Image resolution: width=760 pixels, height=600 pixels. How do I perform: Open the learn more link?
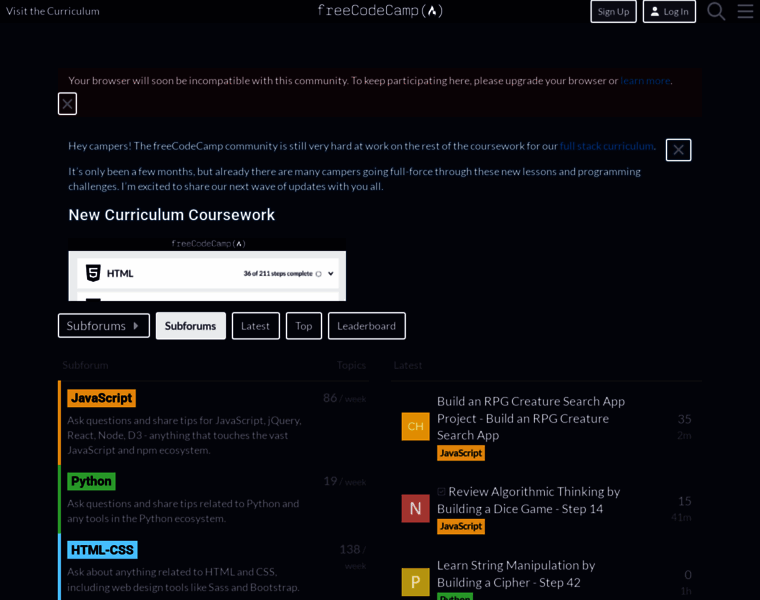tap(645, 80)
